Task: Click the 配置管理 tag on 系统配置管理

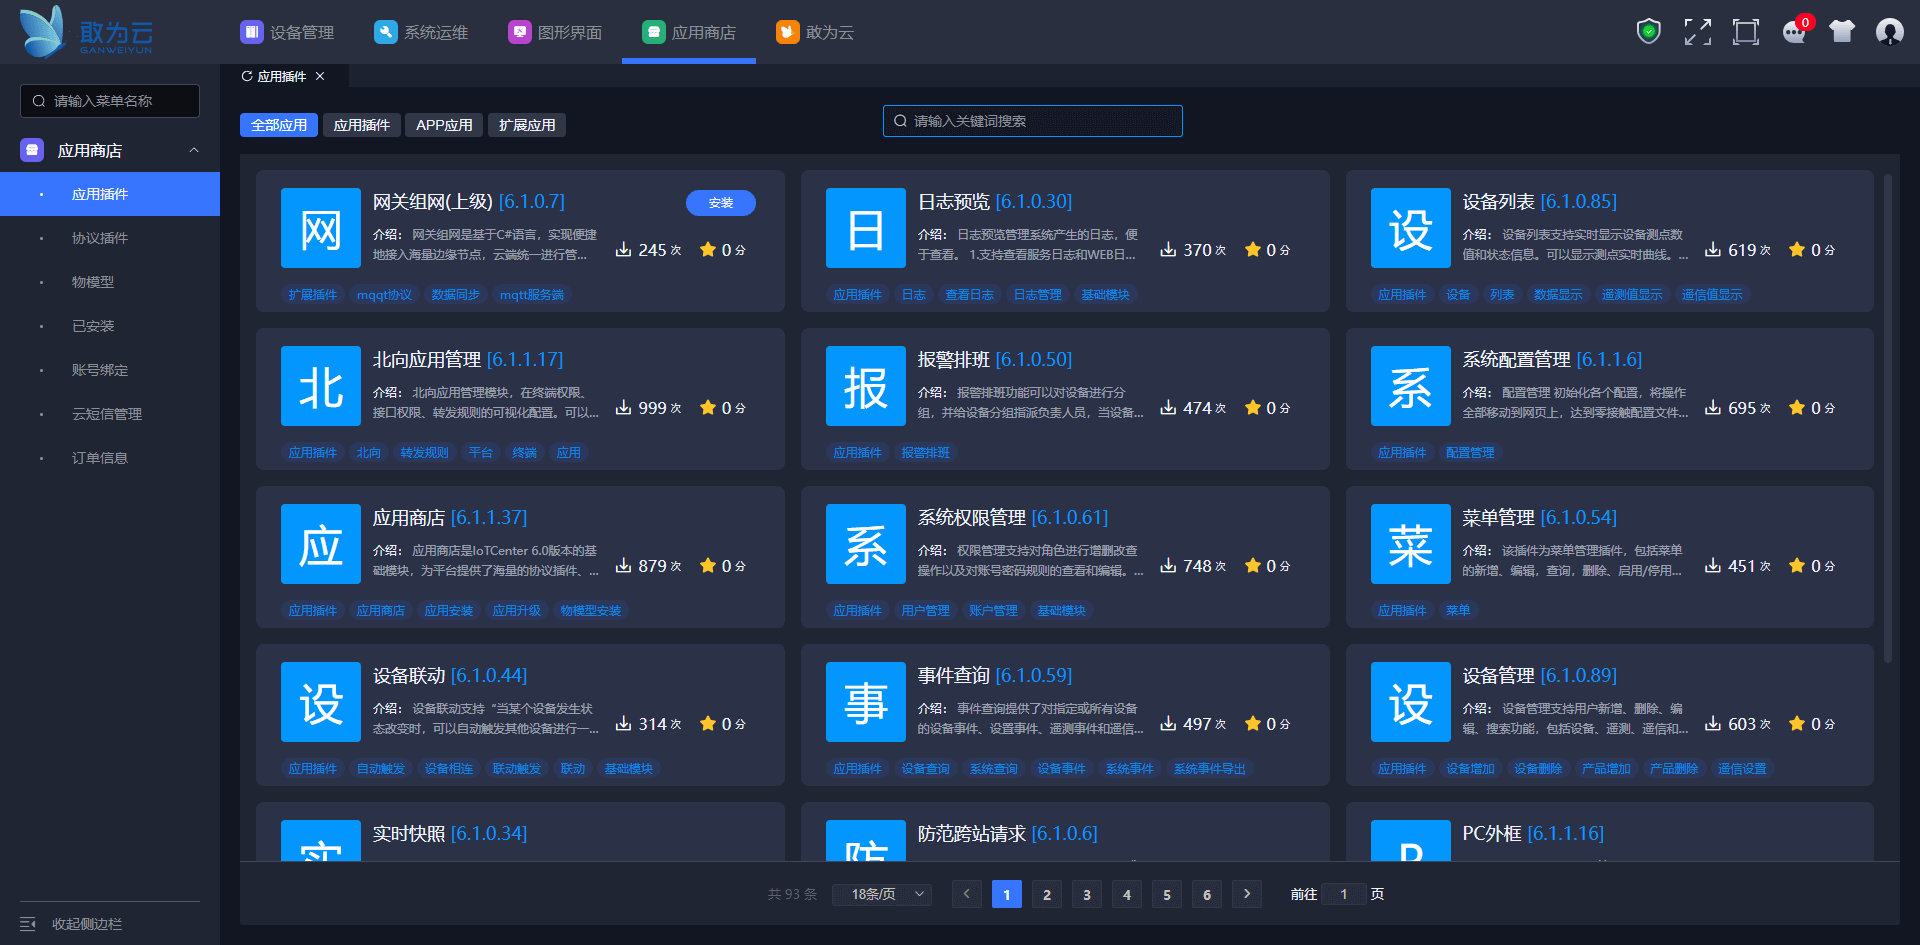Action: 1470,453
